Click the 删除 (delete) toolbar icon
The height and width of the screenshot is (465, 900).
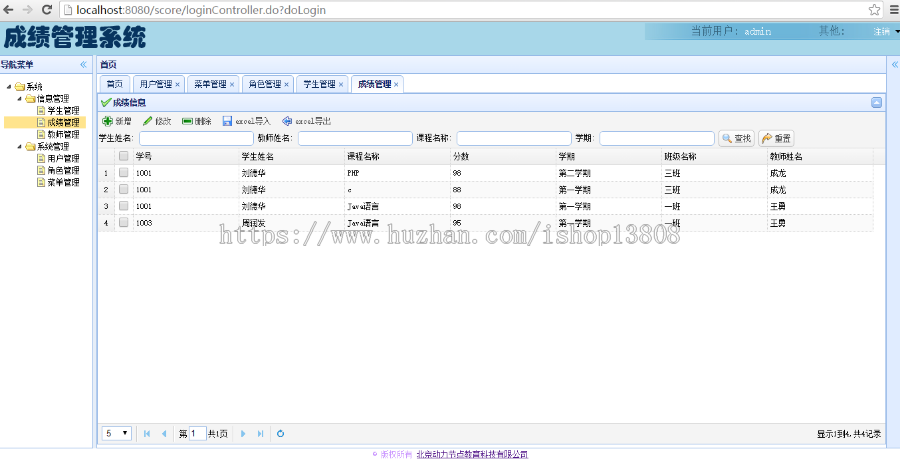[x=187, y=121]
